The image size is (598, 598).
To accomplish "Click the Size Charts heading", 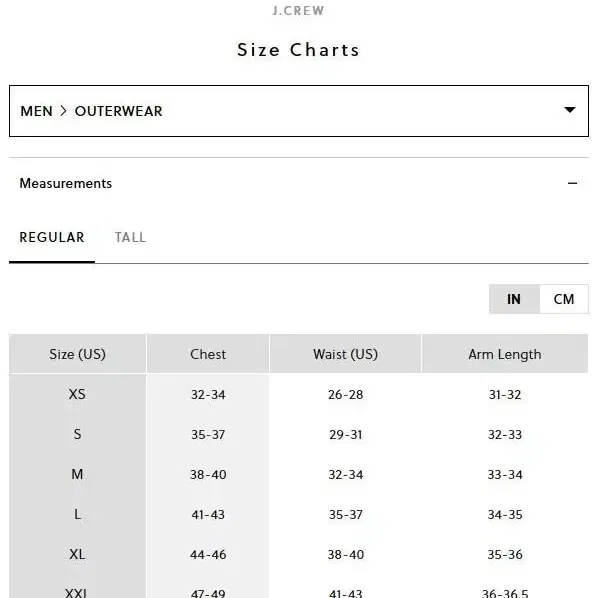I will [x=299, y=50].
